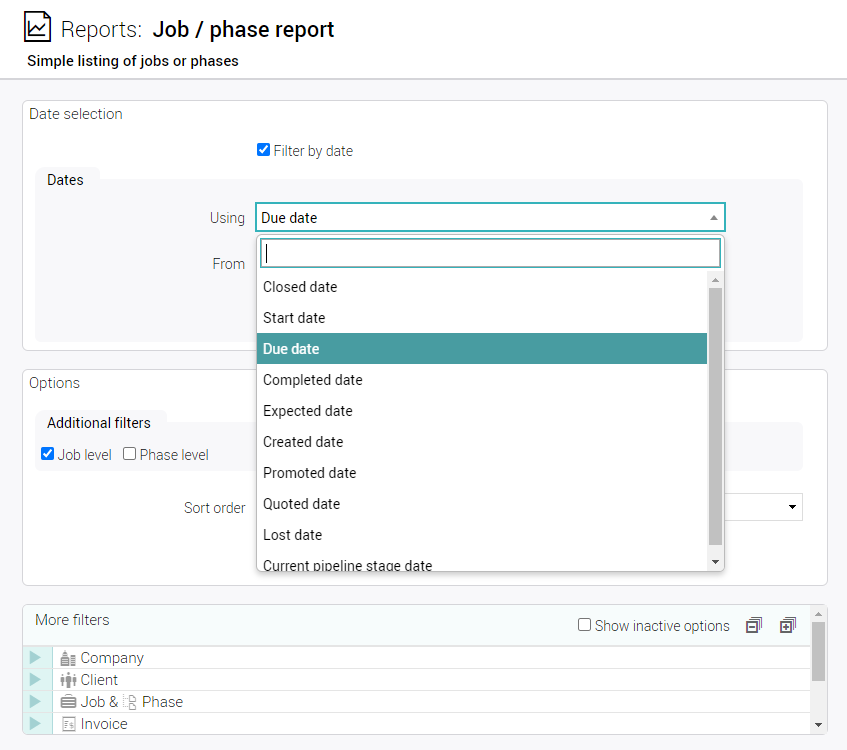This screenshot has height=750, width=847.
Task: Expand the Client filter row
Action: (x=36, y=680)
